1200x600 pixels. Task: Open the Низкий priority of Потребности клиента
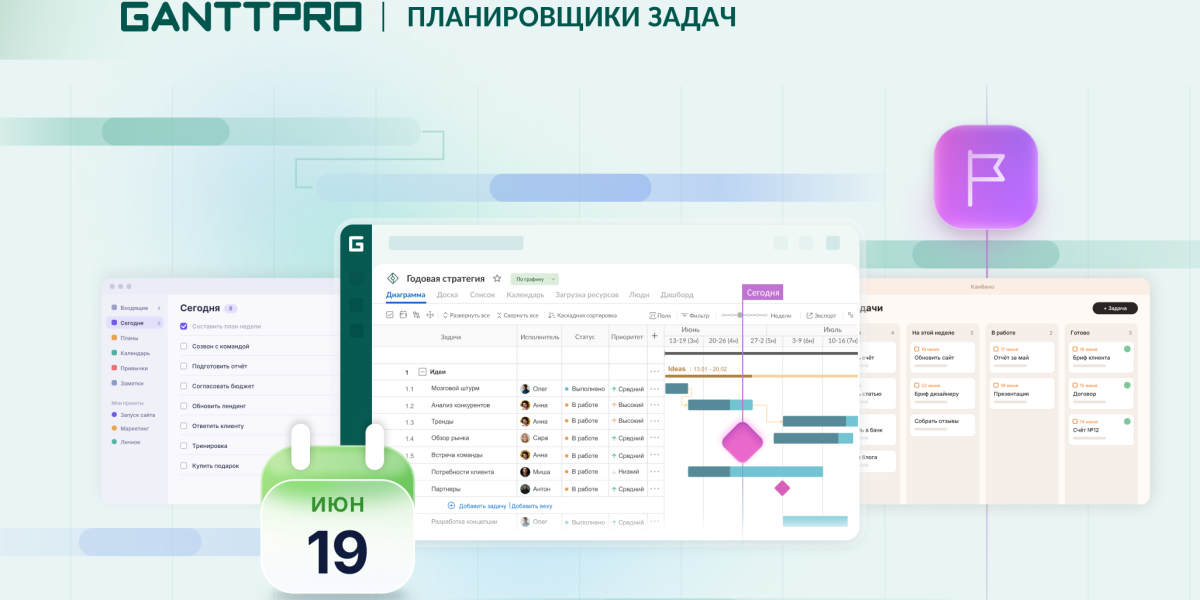click(x=627, y=471)
